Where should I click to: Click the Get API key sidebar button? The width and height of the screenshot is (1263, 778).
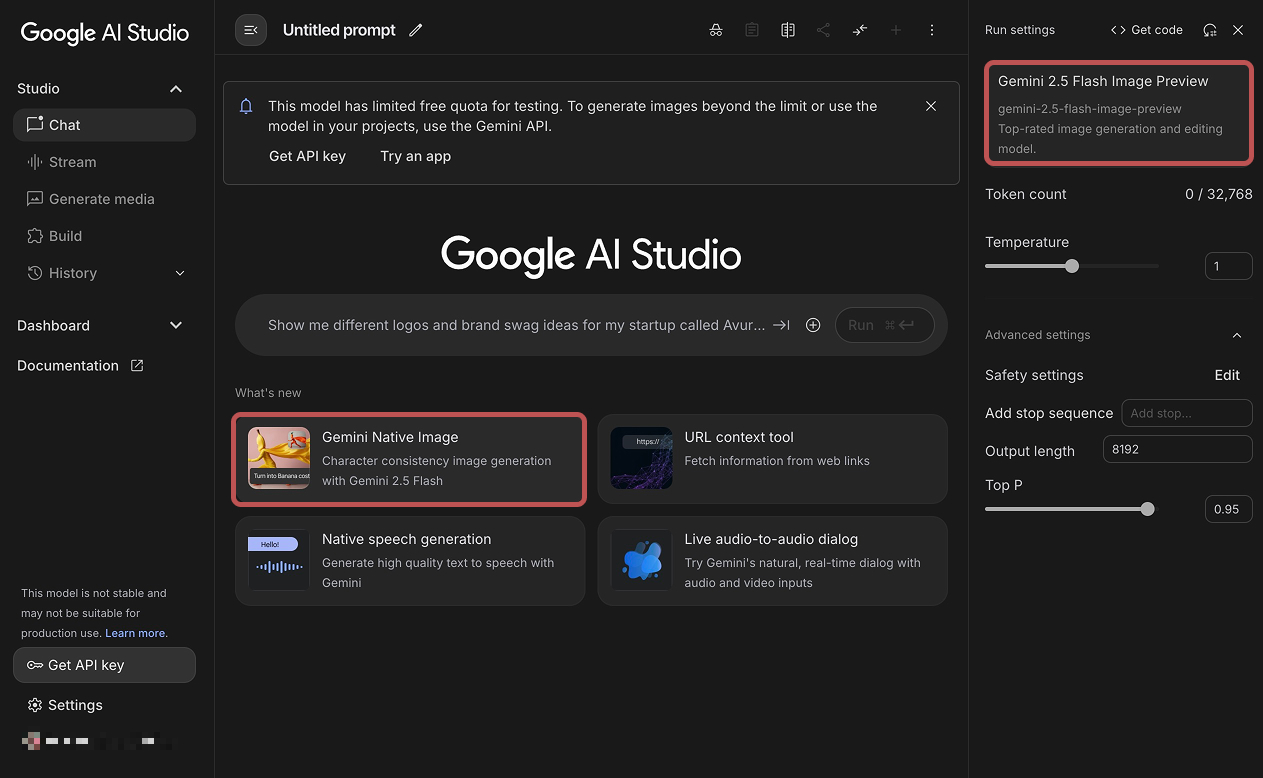pyautogui.click(x=104, y=665)
